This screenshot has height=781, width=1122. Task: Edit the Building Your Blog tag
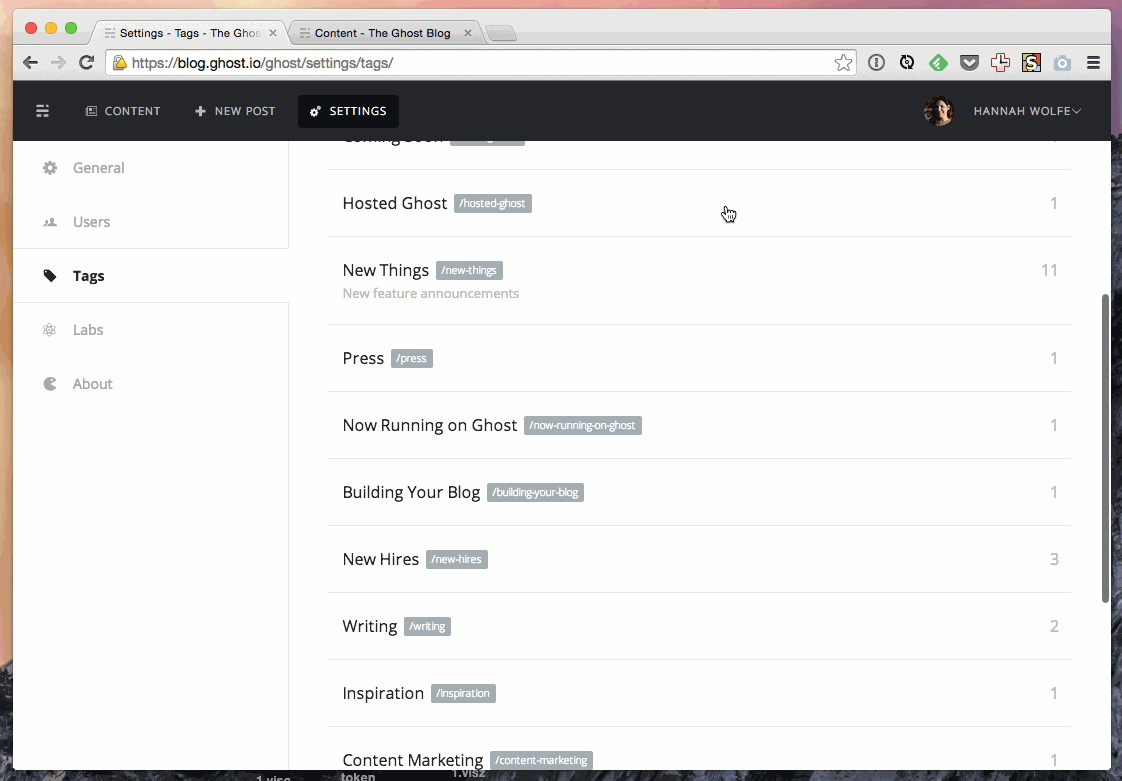(699, 493)
